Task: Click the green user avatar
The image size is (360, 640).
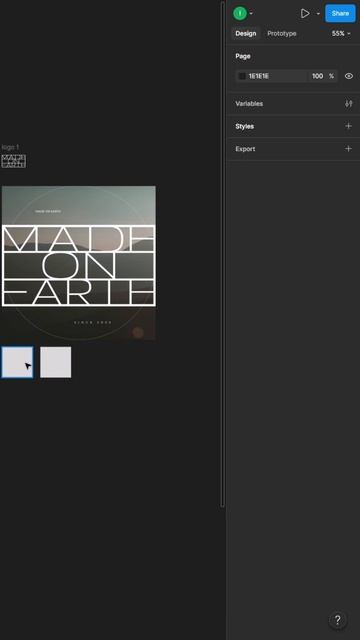Action: pyautogui.click(x=240, y=13)
